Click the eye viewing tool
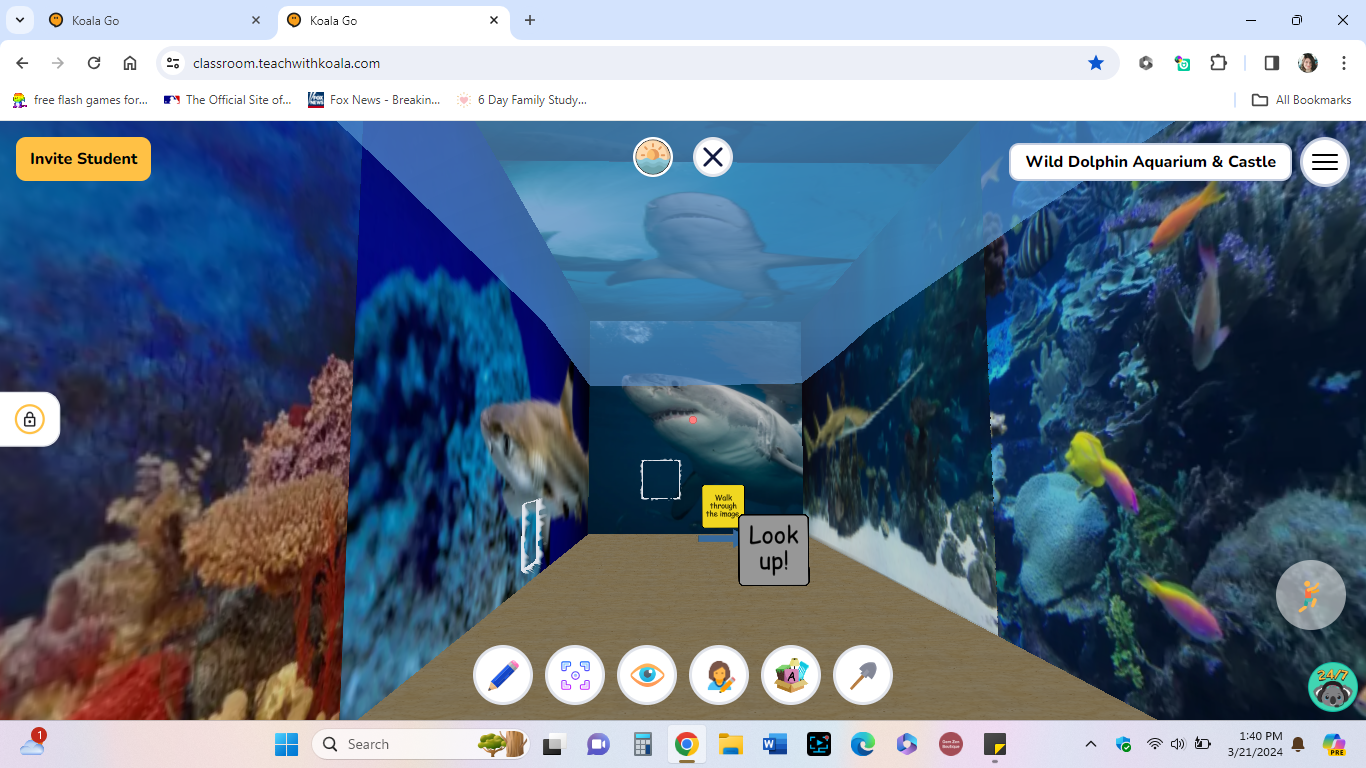 tap(646, 675)
